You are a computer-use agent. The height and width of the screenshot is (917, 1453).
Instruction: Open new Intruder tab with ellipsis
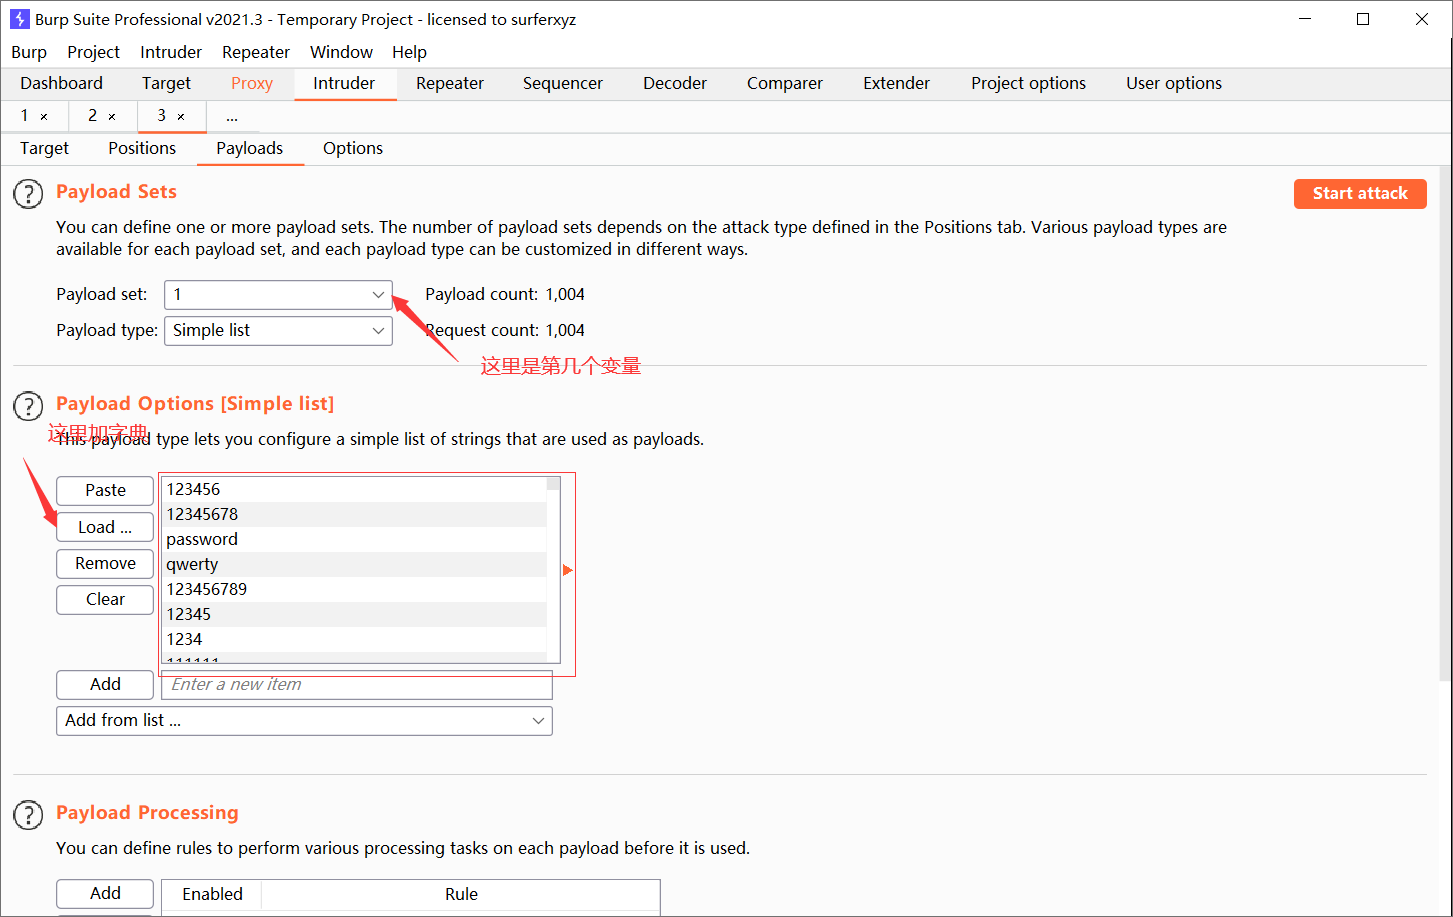(x=232, y=116)
